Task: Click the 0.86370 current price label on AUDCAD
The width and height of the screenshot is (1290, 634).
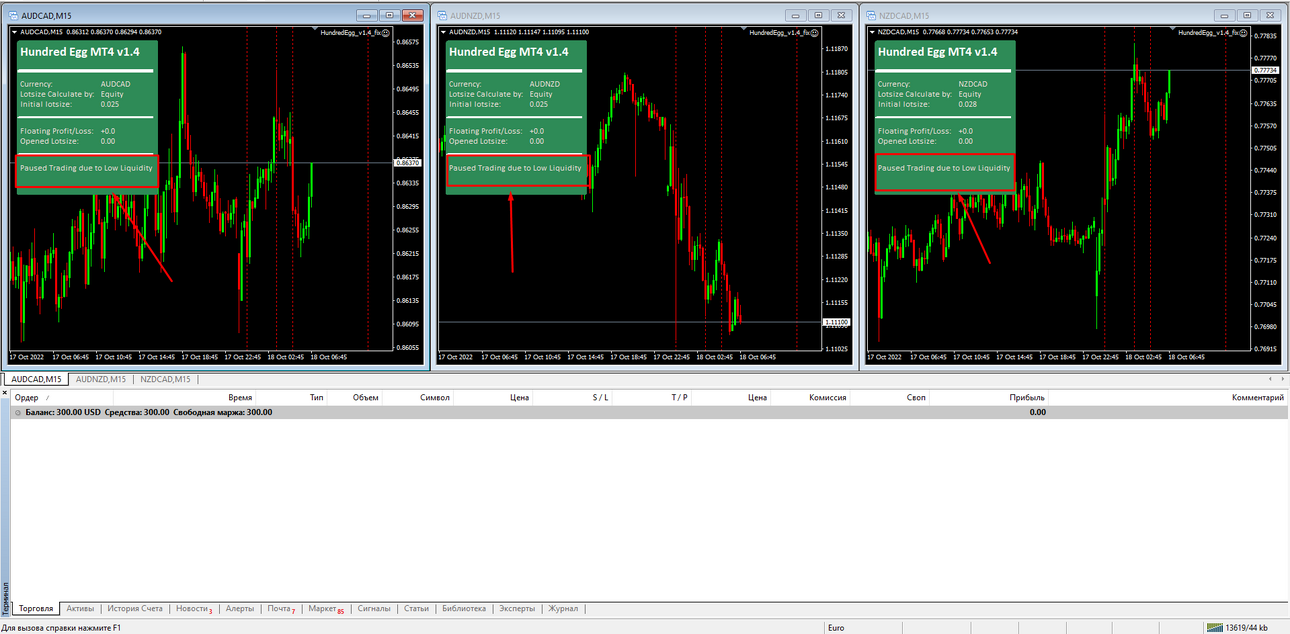Action: [x=407, y=162]
